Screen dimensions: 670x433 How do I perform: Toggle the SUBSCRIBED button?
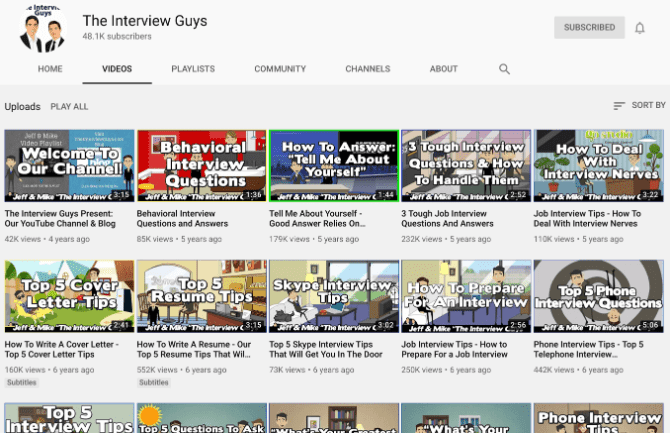(x=589, y=27)
